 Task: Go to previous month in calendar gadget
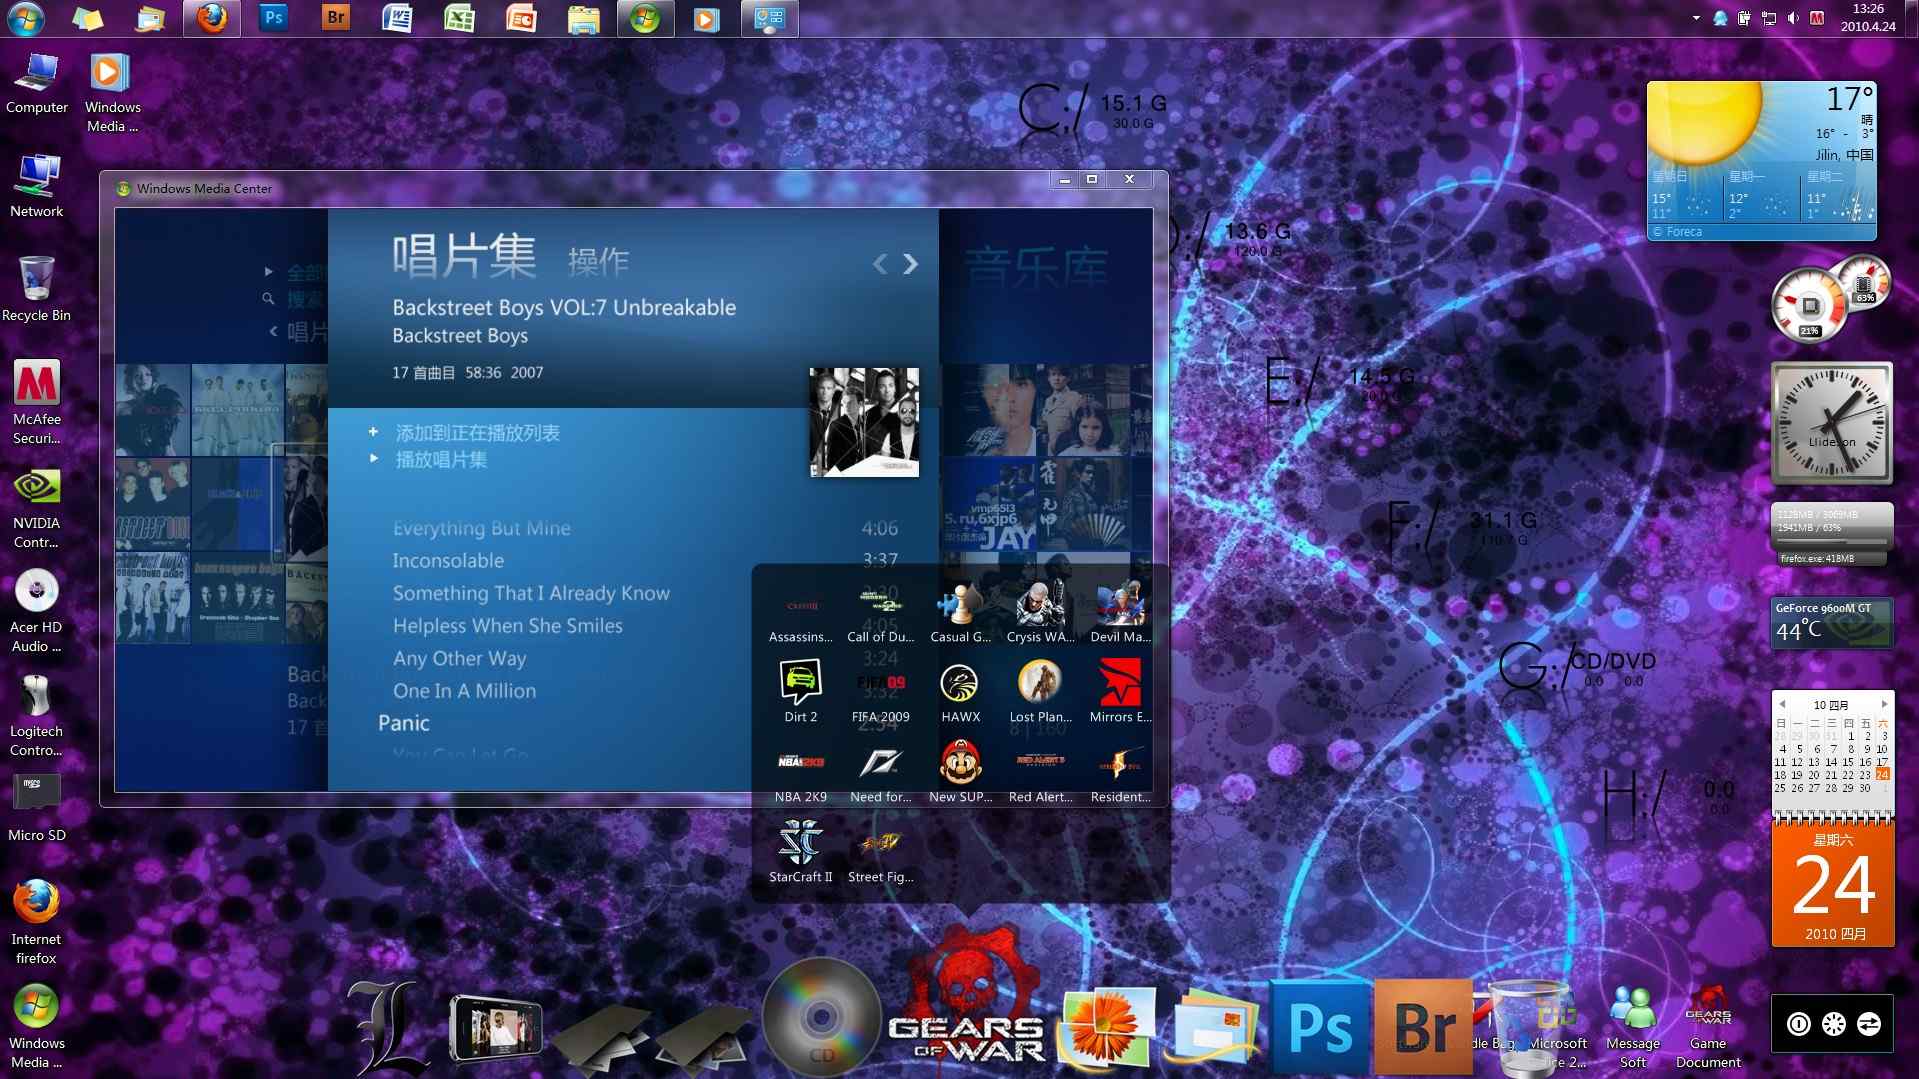click(1782, 704)
